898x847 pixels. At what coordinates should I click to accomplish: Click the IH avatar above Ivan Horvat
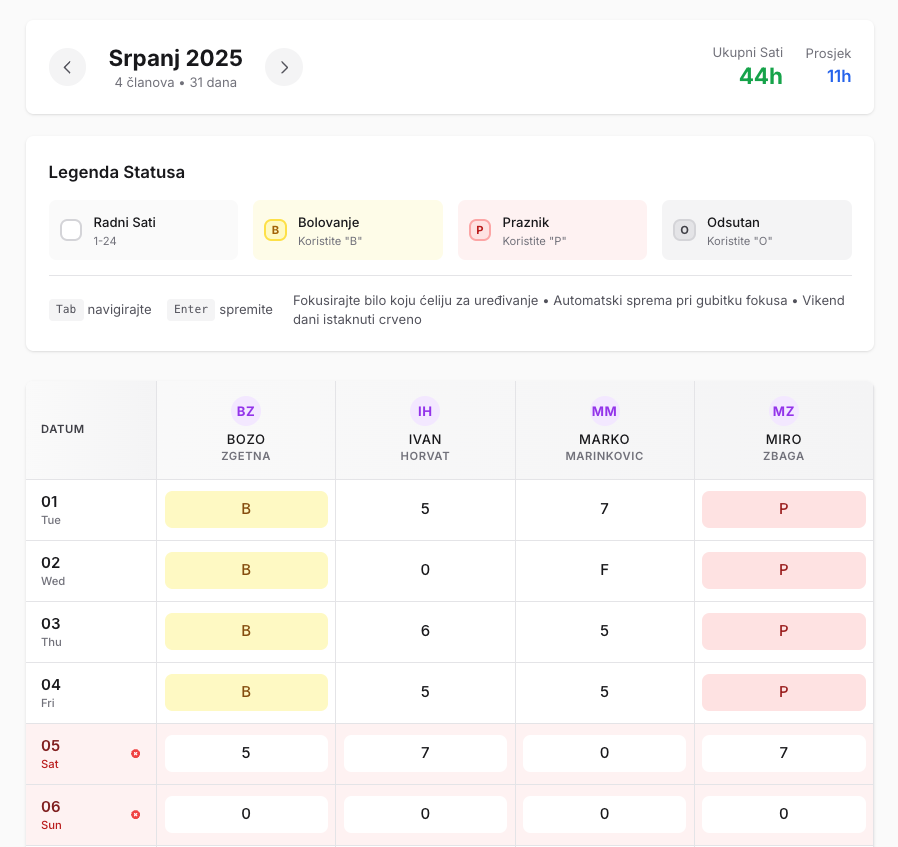tap(424, 411)
